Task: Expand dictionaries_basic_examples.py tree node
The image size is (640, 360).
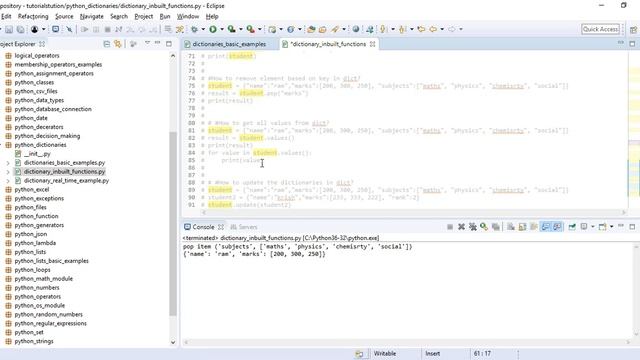Action: 8,163
